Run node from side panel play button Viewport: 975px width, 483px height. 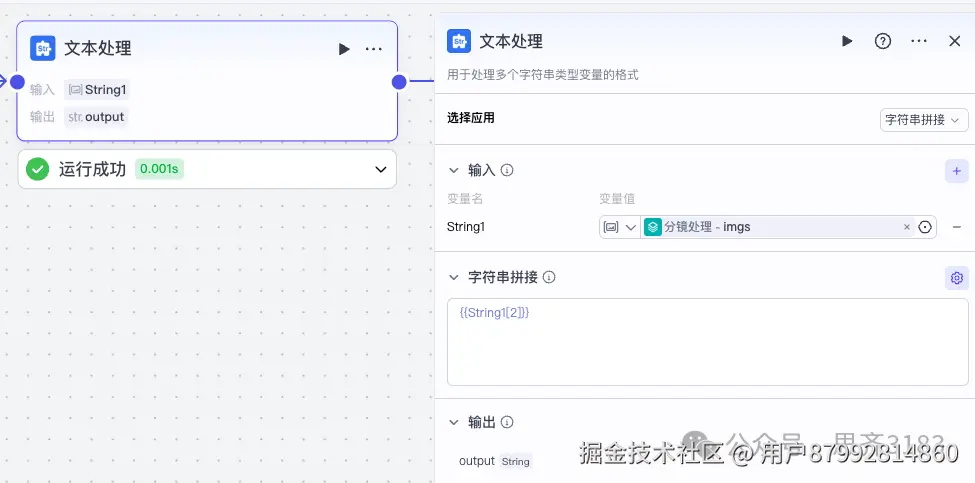pyautogui.click(x=847, y=41)
